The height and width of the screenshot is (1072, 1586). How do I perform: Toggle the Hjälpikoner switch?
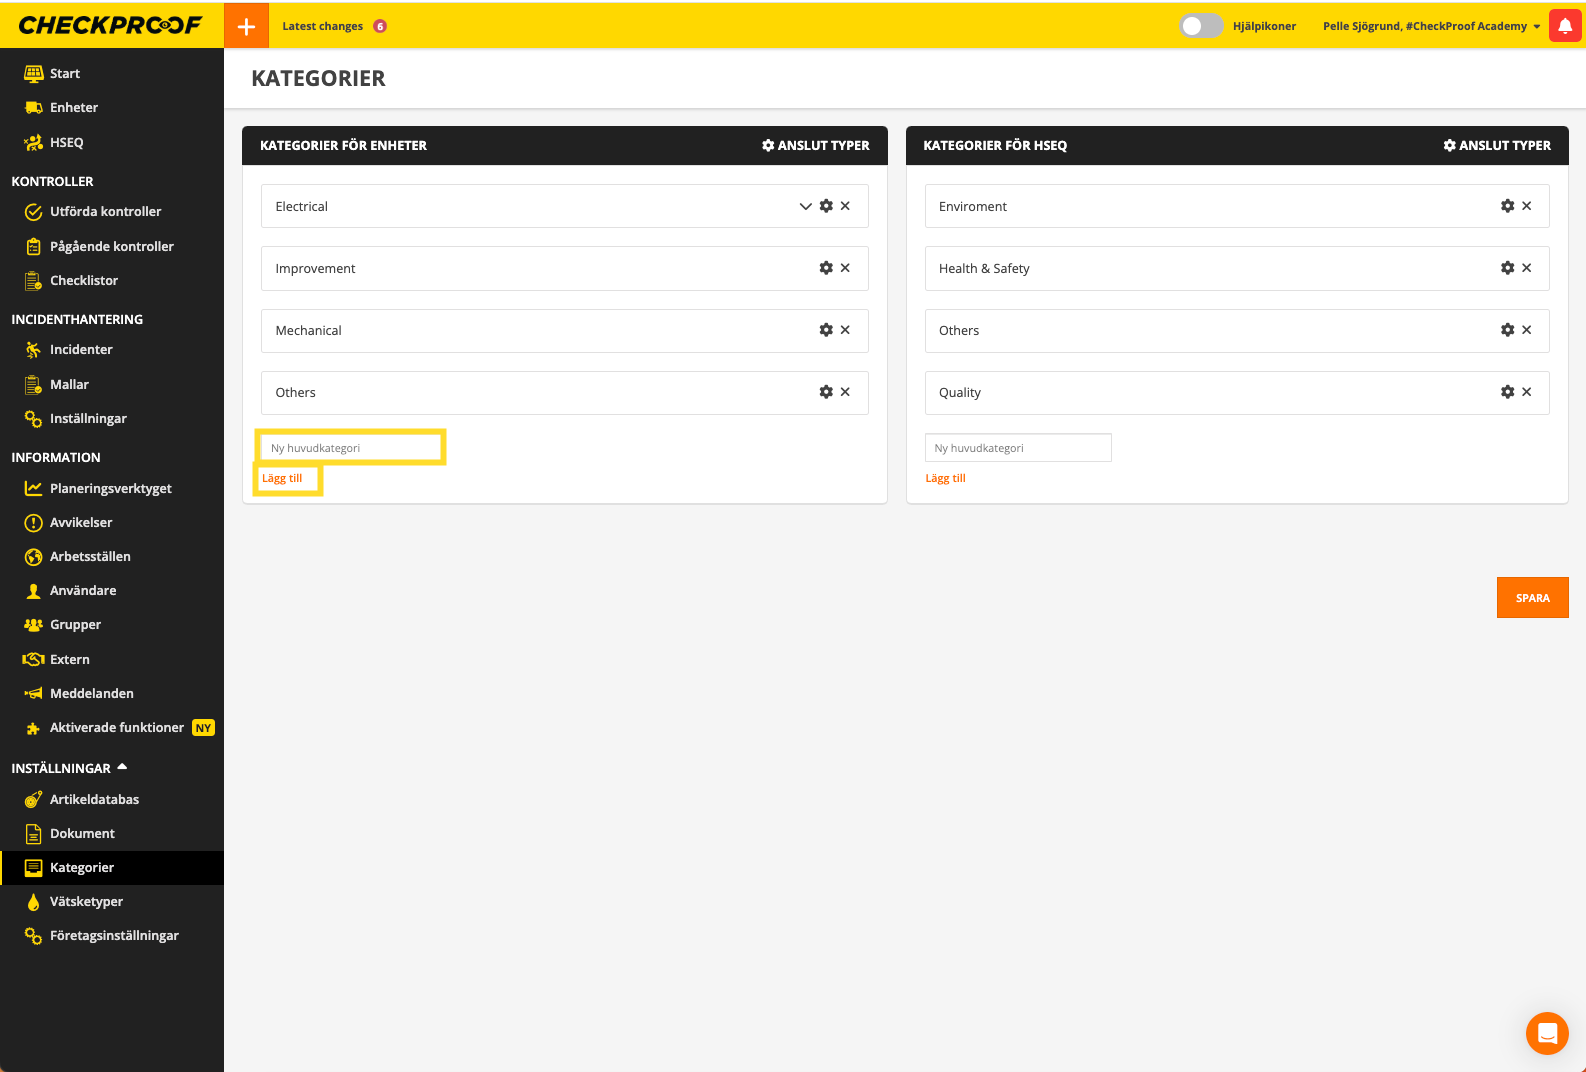coord(1200,26)
